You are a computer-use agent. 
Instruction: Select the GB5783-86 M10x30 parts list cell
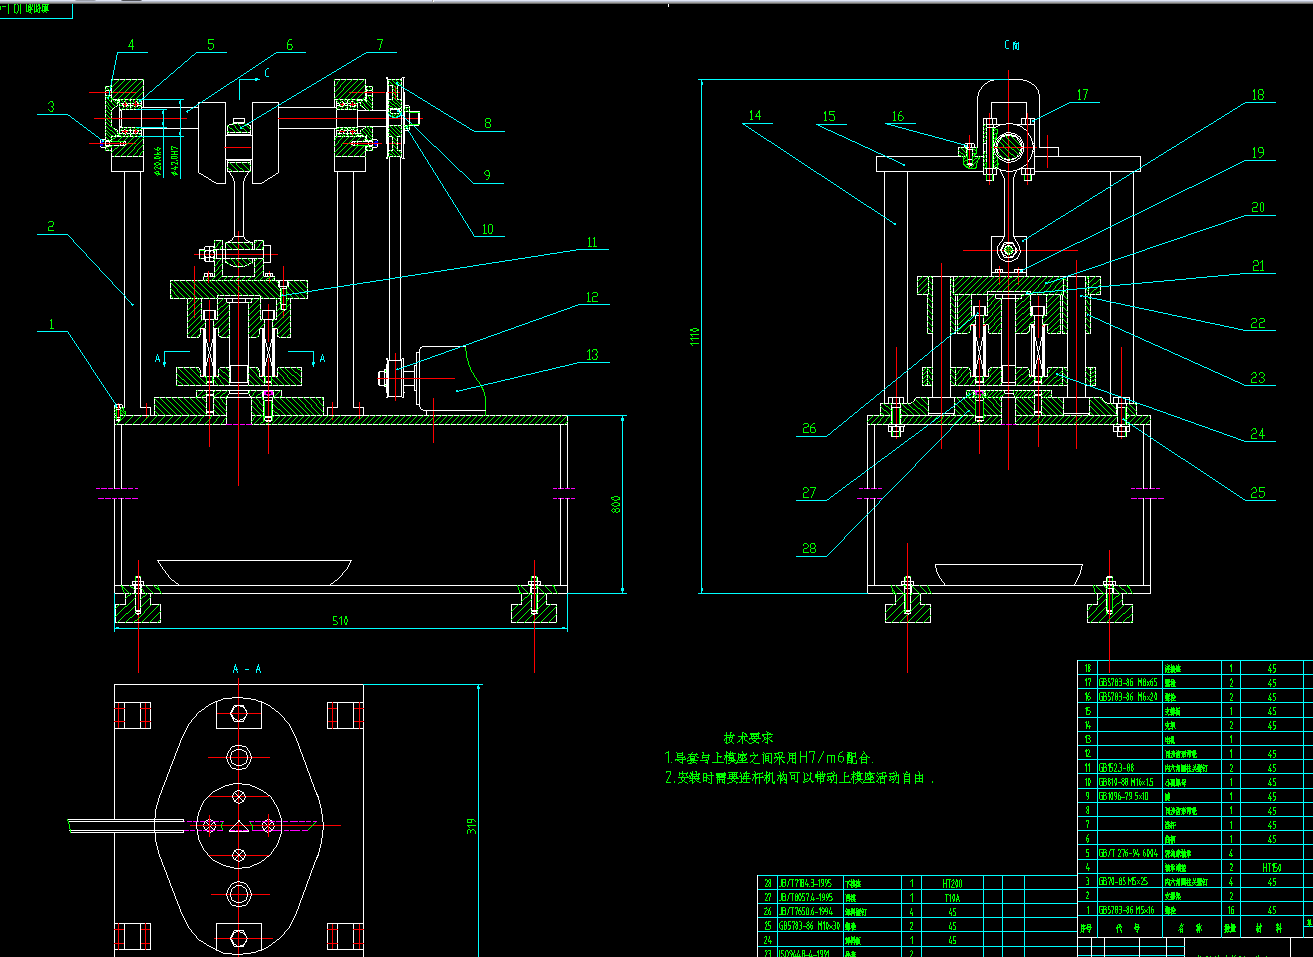point(810,926)
